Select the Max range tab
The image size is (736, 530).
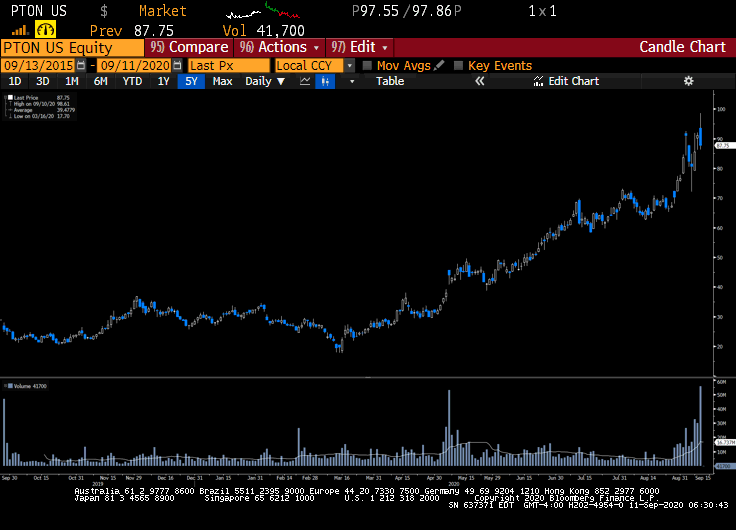(x=222, y=81)
